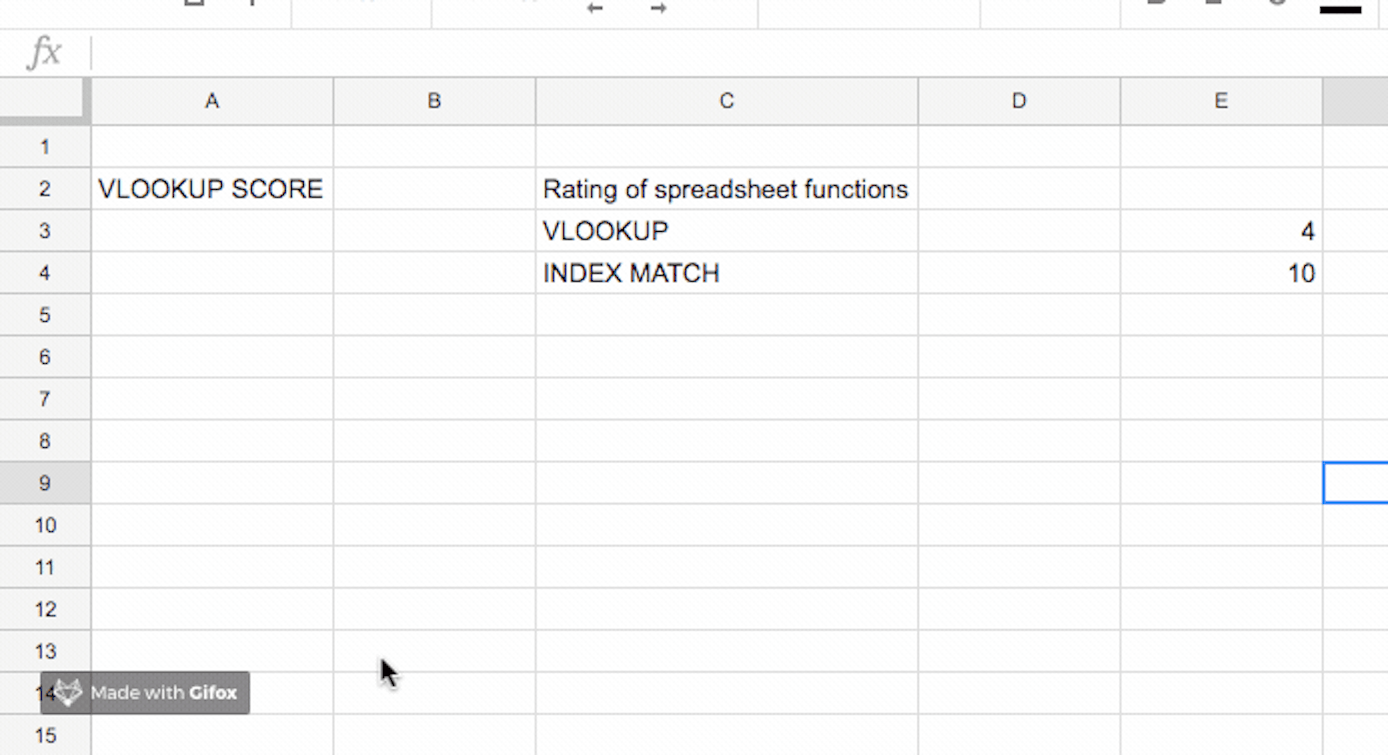This screenshot has width=1388, height=755.
Task: Open the text color black bar
Action: (1340, 9)
